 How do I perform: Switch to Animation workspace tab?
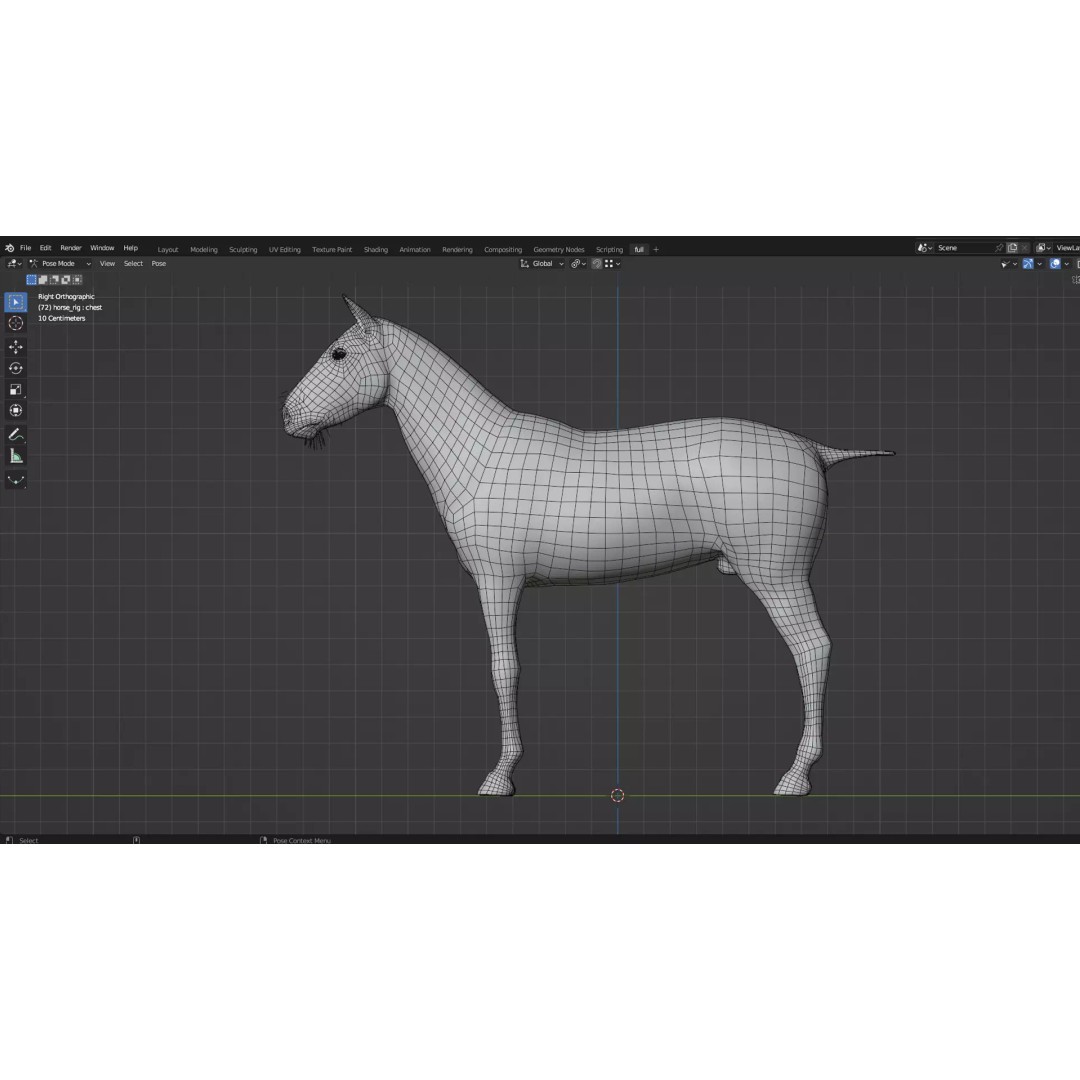click(415, 249)
